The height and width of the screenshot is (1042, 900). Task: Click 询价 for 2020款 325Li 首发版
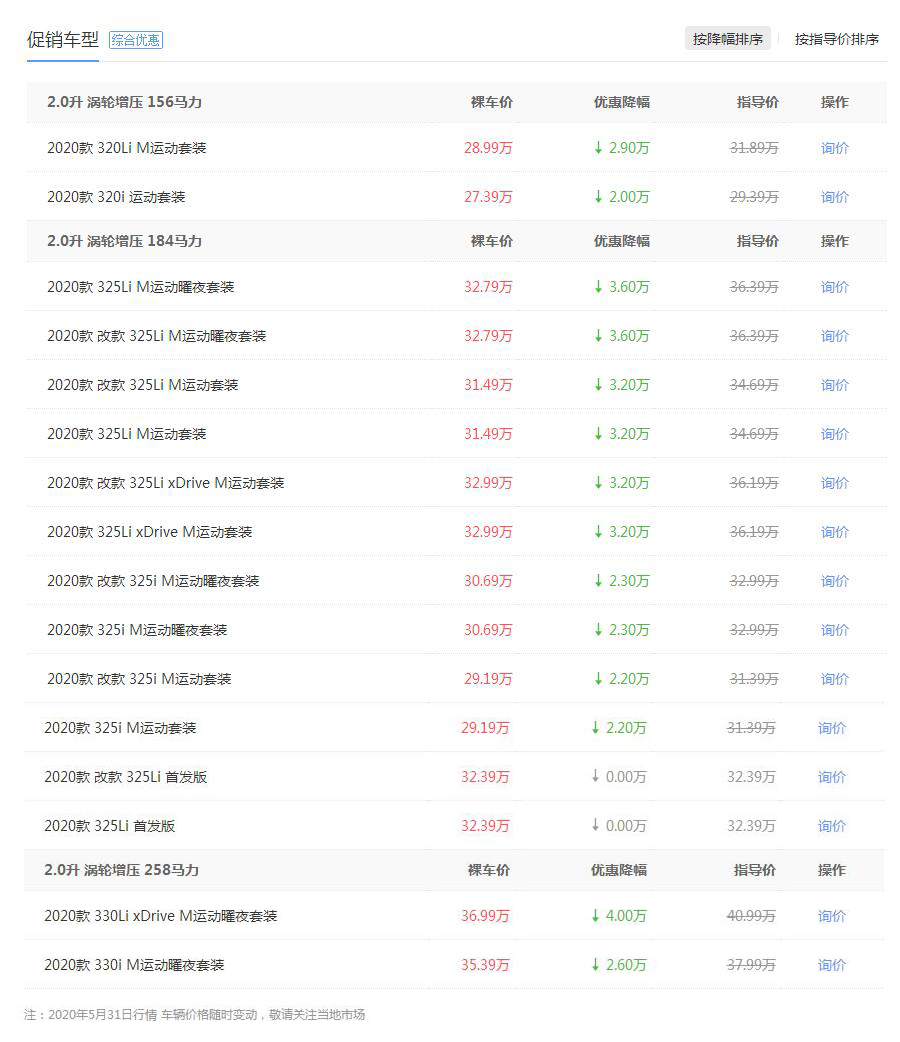tap(832, 826)
